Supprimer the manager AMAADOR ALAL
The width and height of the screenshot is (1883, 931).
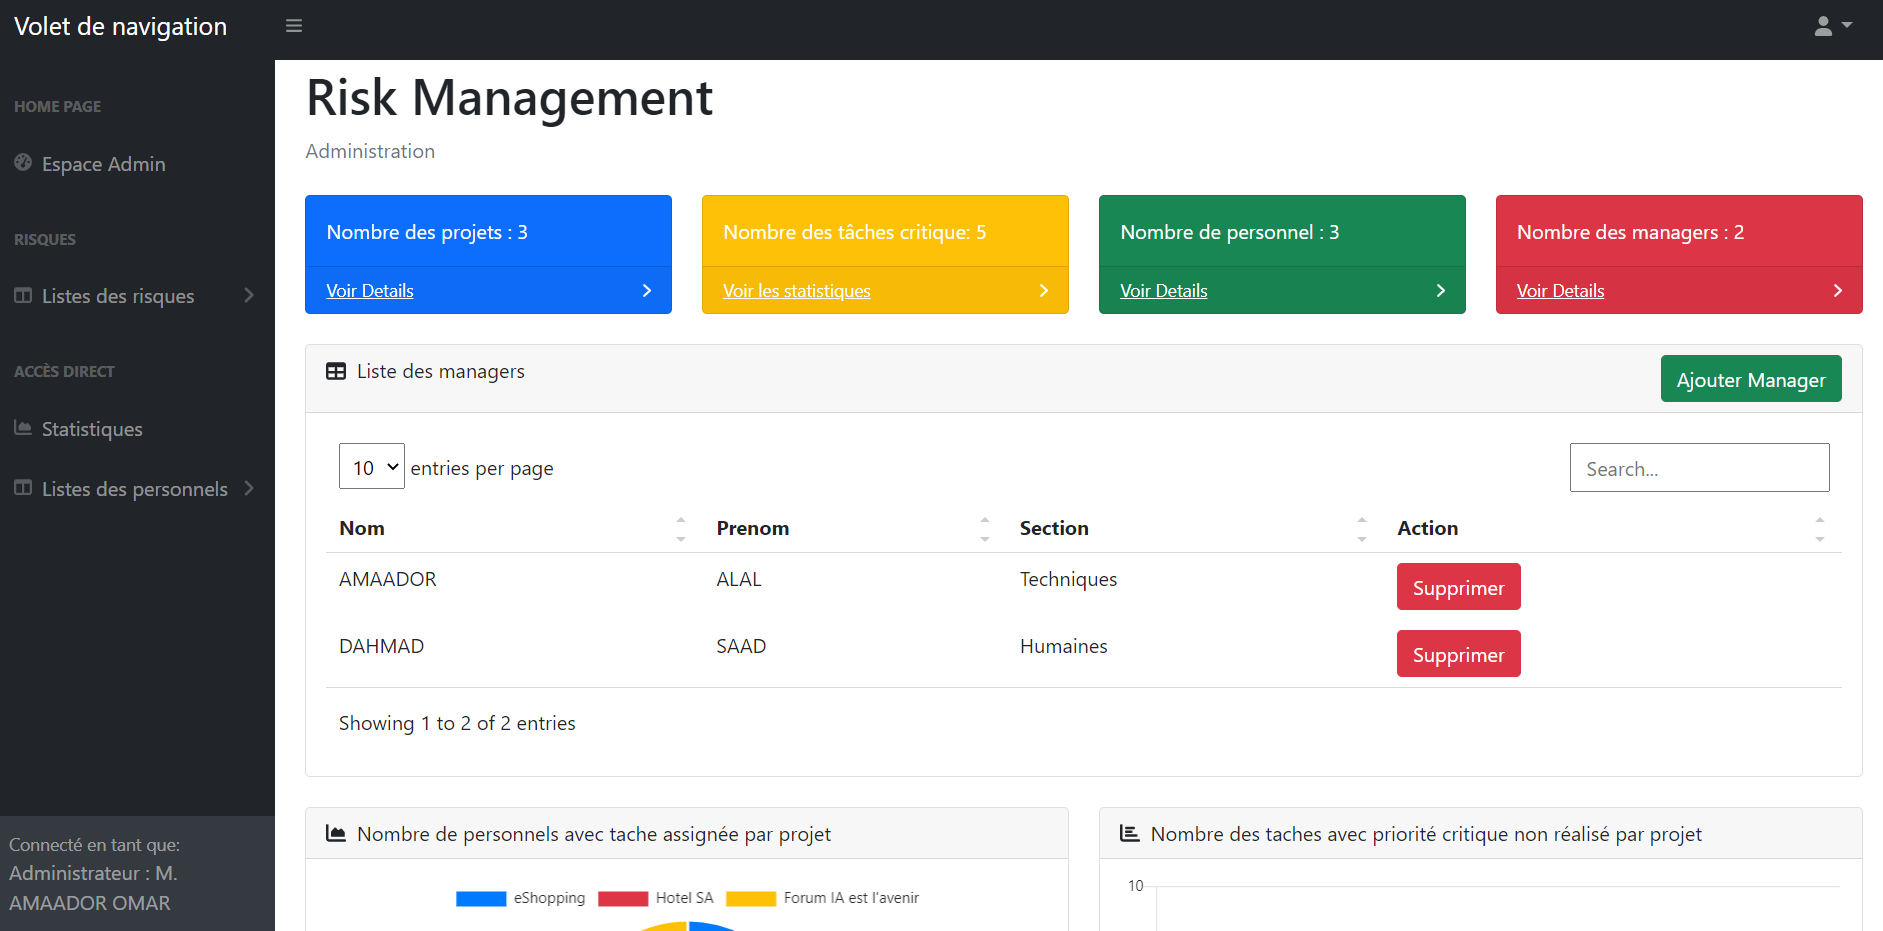point(1458,586)
